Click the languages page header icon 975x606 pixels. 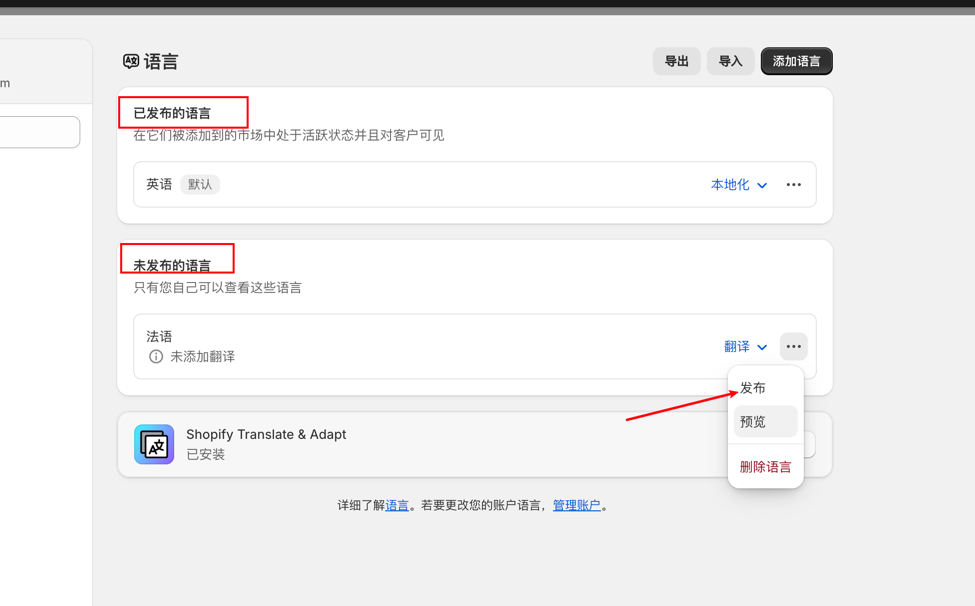[131, 61]
